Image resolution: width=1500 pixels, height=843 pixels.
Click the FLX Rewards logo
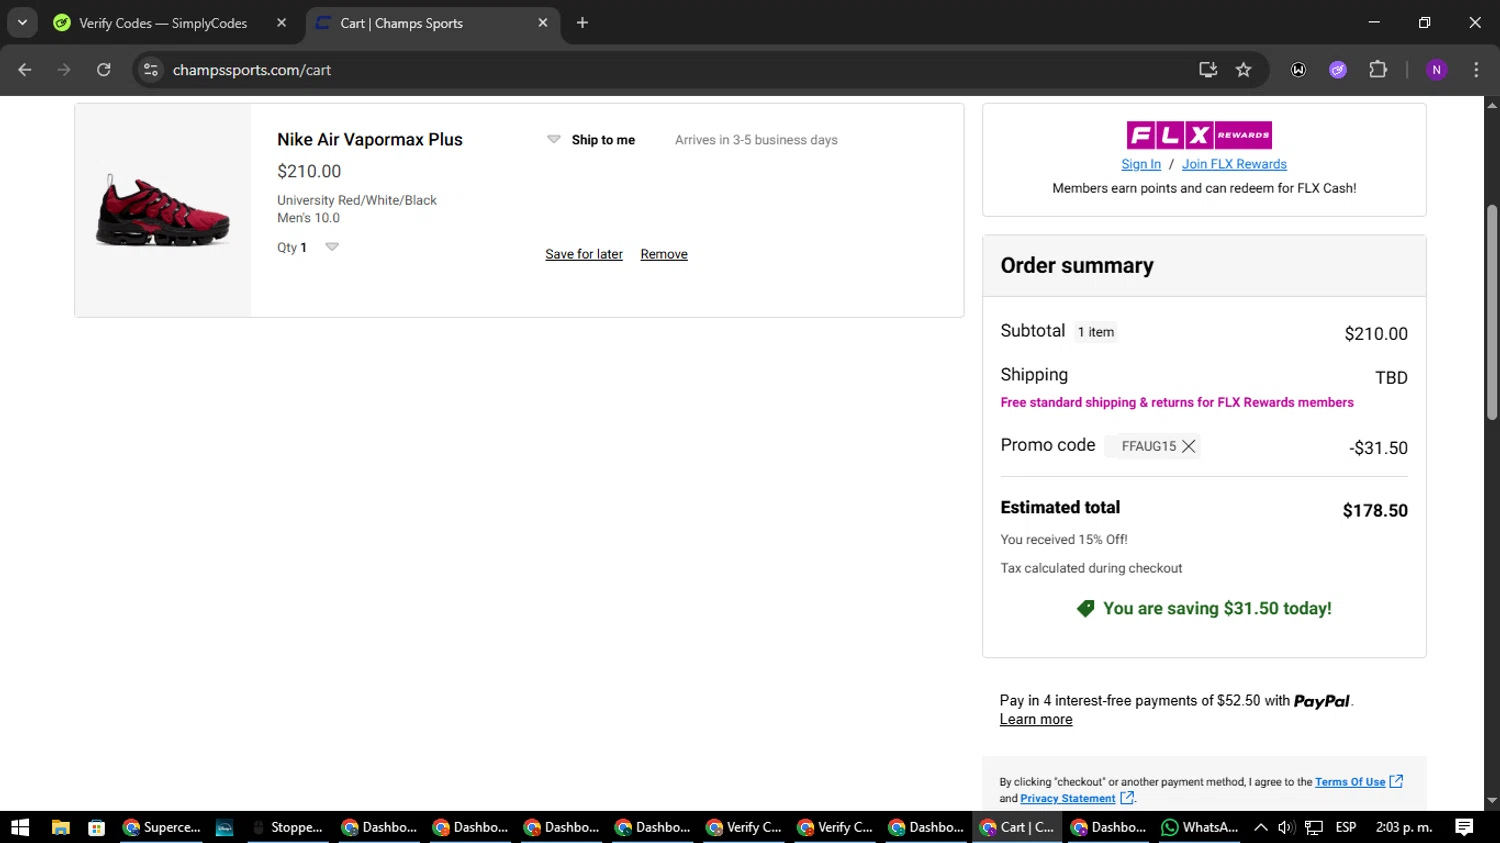pos(1199,135)
